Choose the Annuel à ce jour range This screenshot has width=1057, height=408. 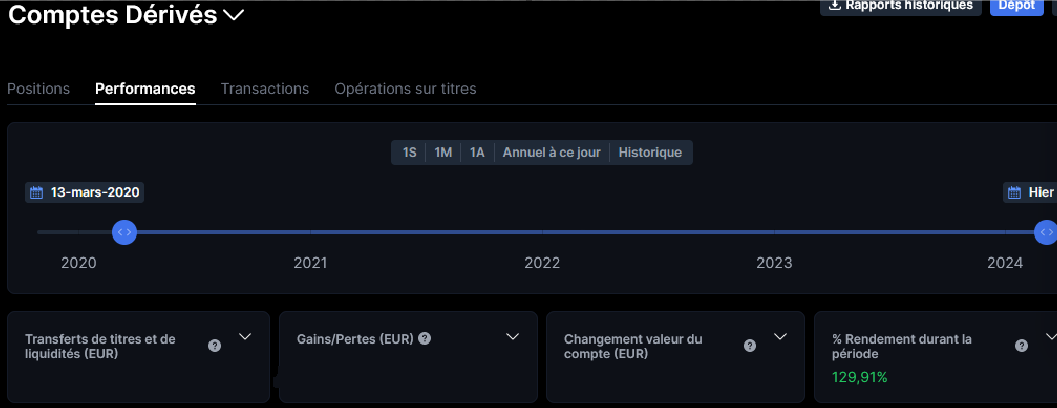point(551,153)
